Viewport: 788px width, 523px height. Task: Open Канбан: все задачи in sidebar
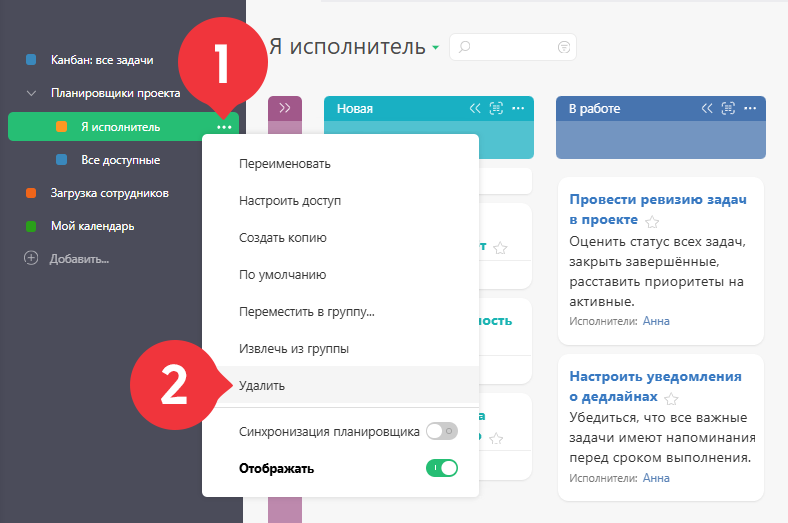pos(102,60)
